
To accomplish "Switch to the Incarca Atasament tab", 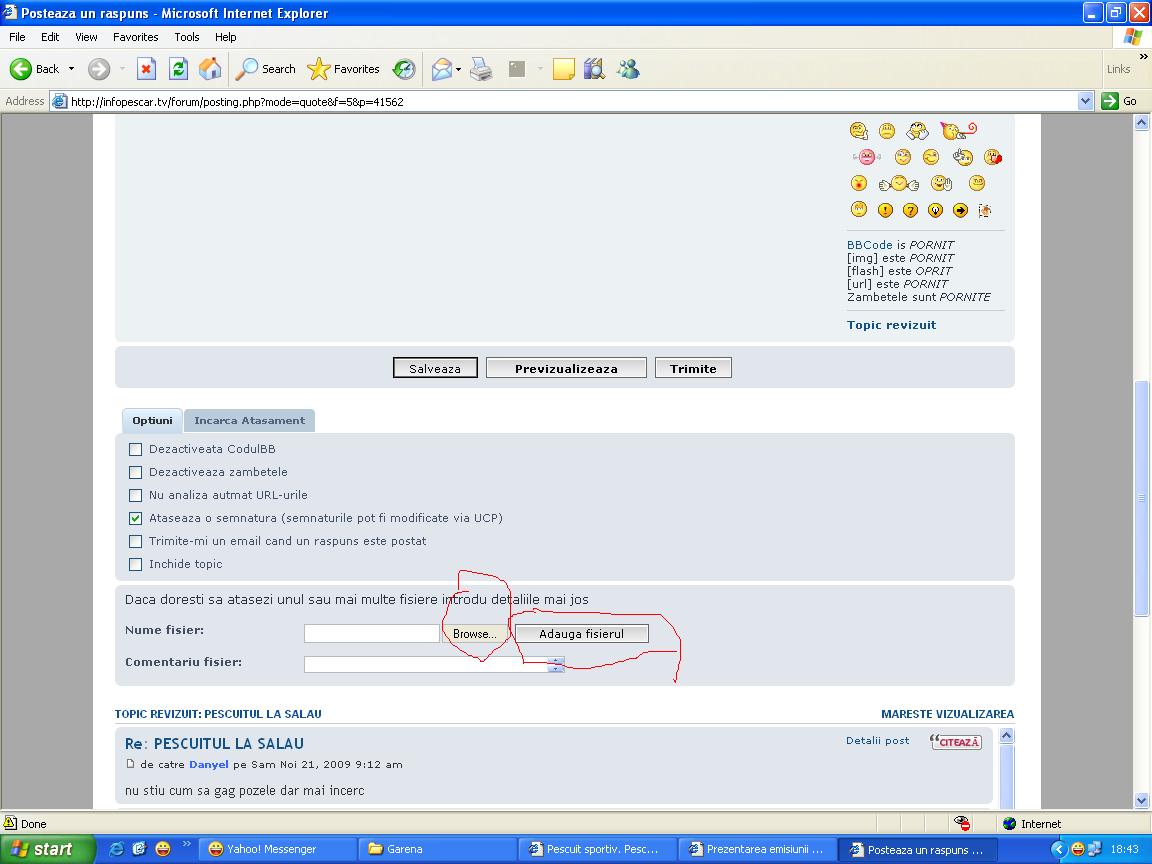I will (249, 420).
